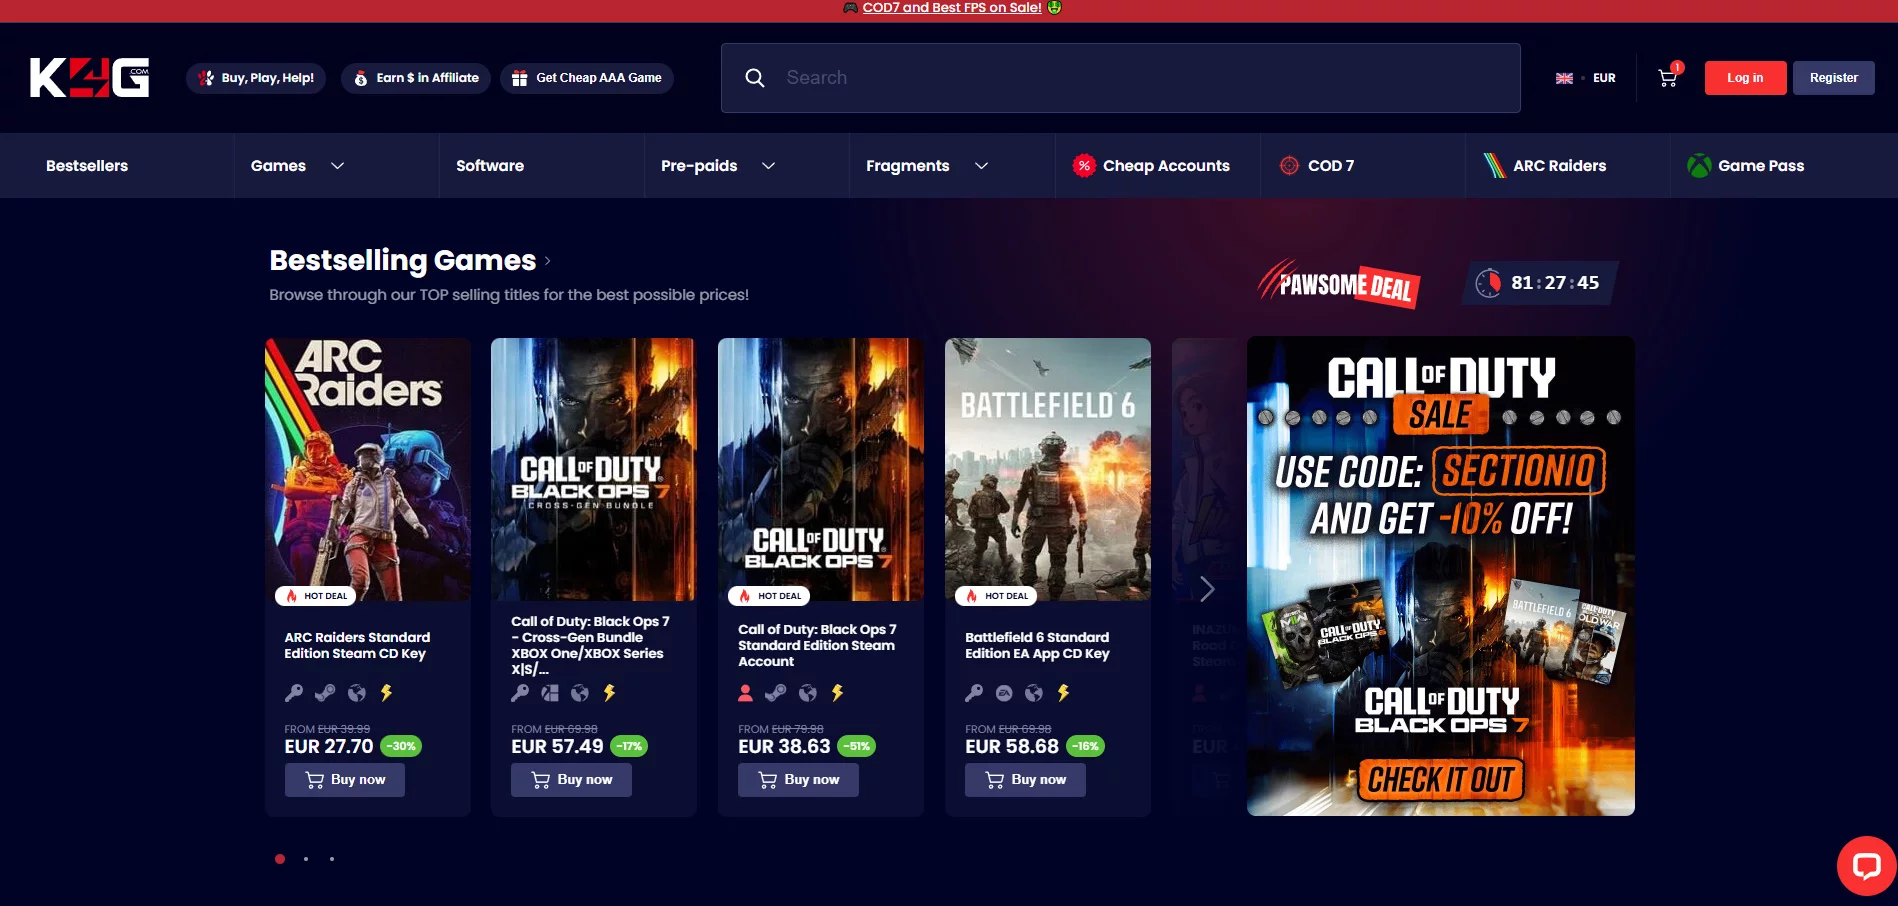Buy now Battlefield 6 Standard Edition
Screen dimensions: 1898x906
1025,780
